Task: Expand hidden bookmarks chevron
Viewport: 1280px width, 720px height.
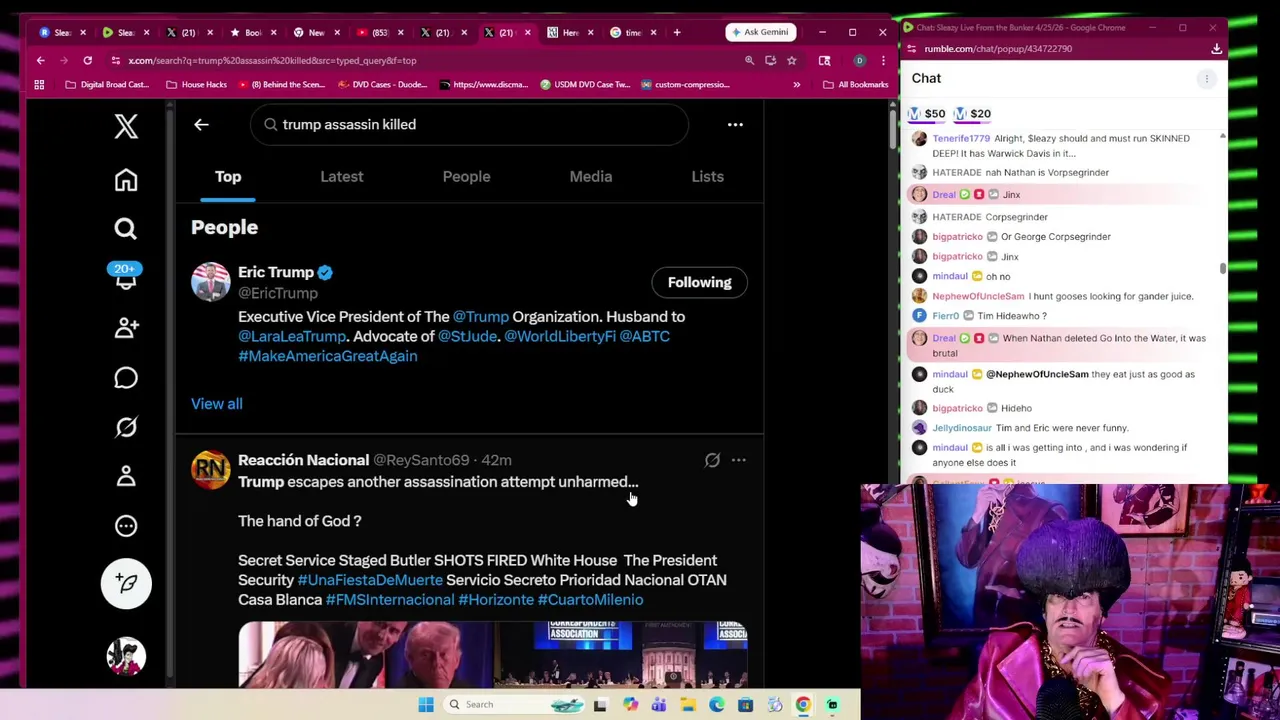Action: click(797, 84)
